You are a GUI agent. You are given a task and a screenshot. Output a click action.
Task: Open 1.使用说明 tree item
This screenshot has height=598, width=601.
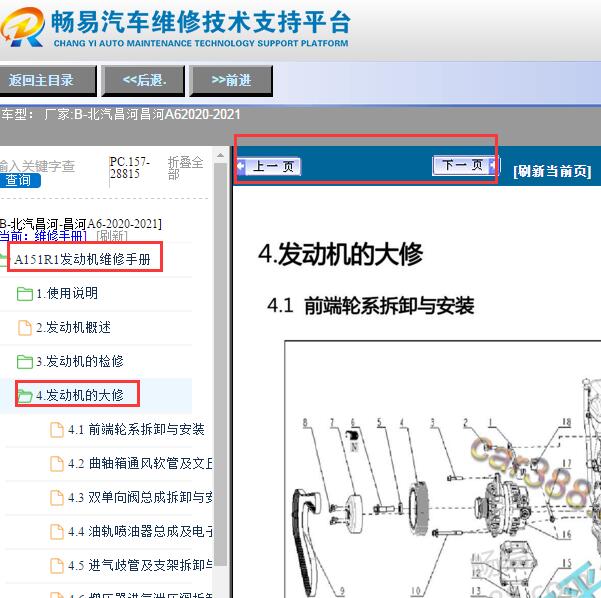pos(67,293)
